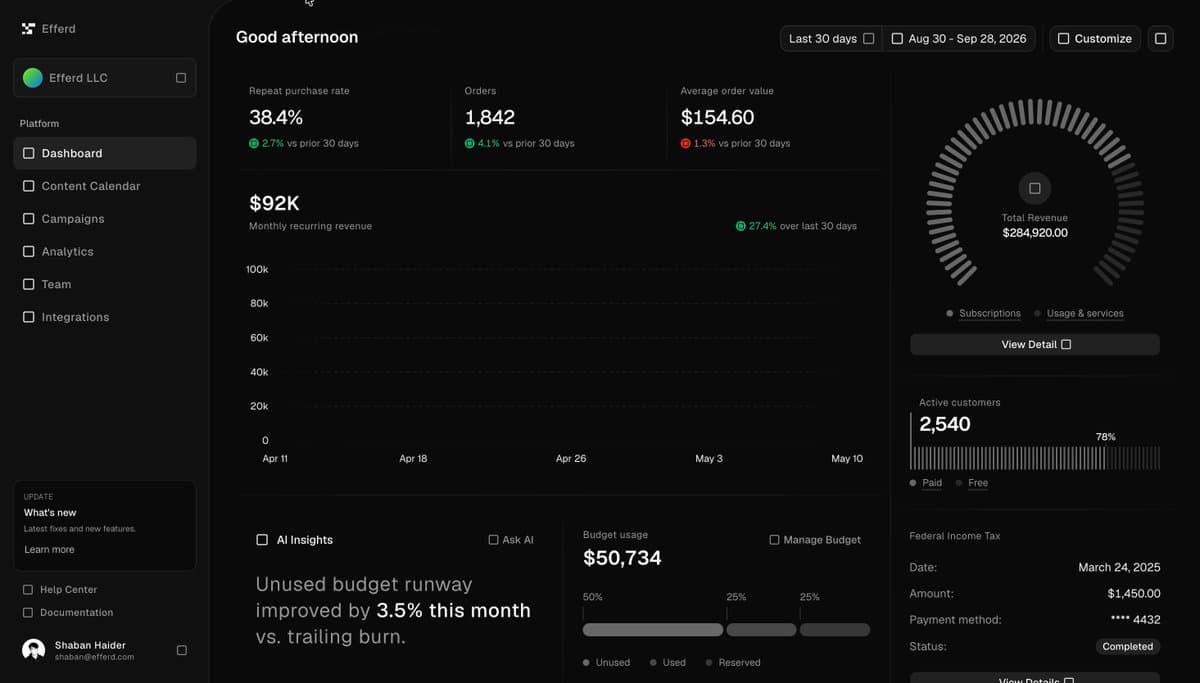Open the Last 30 days dropdown
This screenshot has width=1200, height=683.
click(x=831, y=38)
